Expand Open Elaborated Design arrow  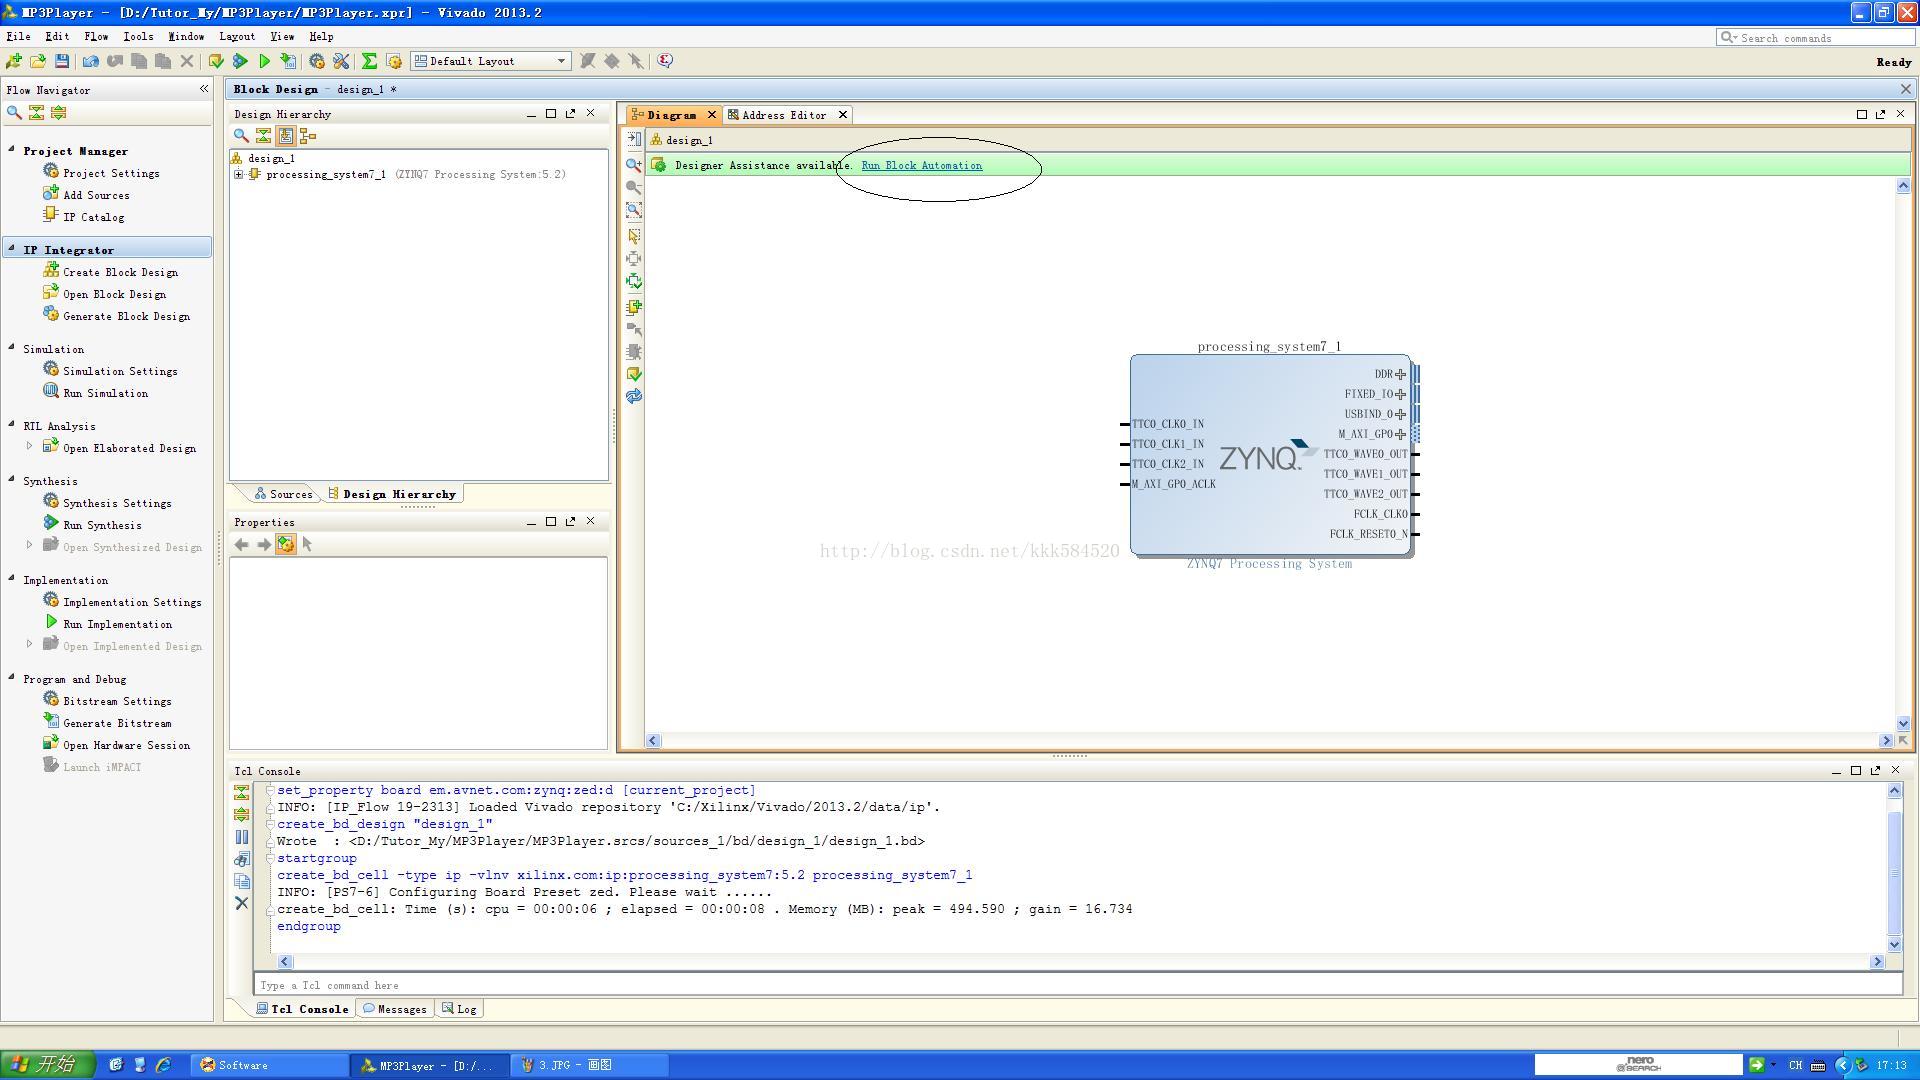point(29,446)
